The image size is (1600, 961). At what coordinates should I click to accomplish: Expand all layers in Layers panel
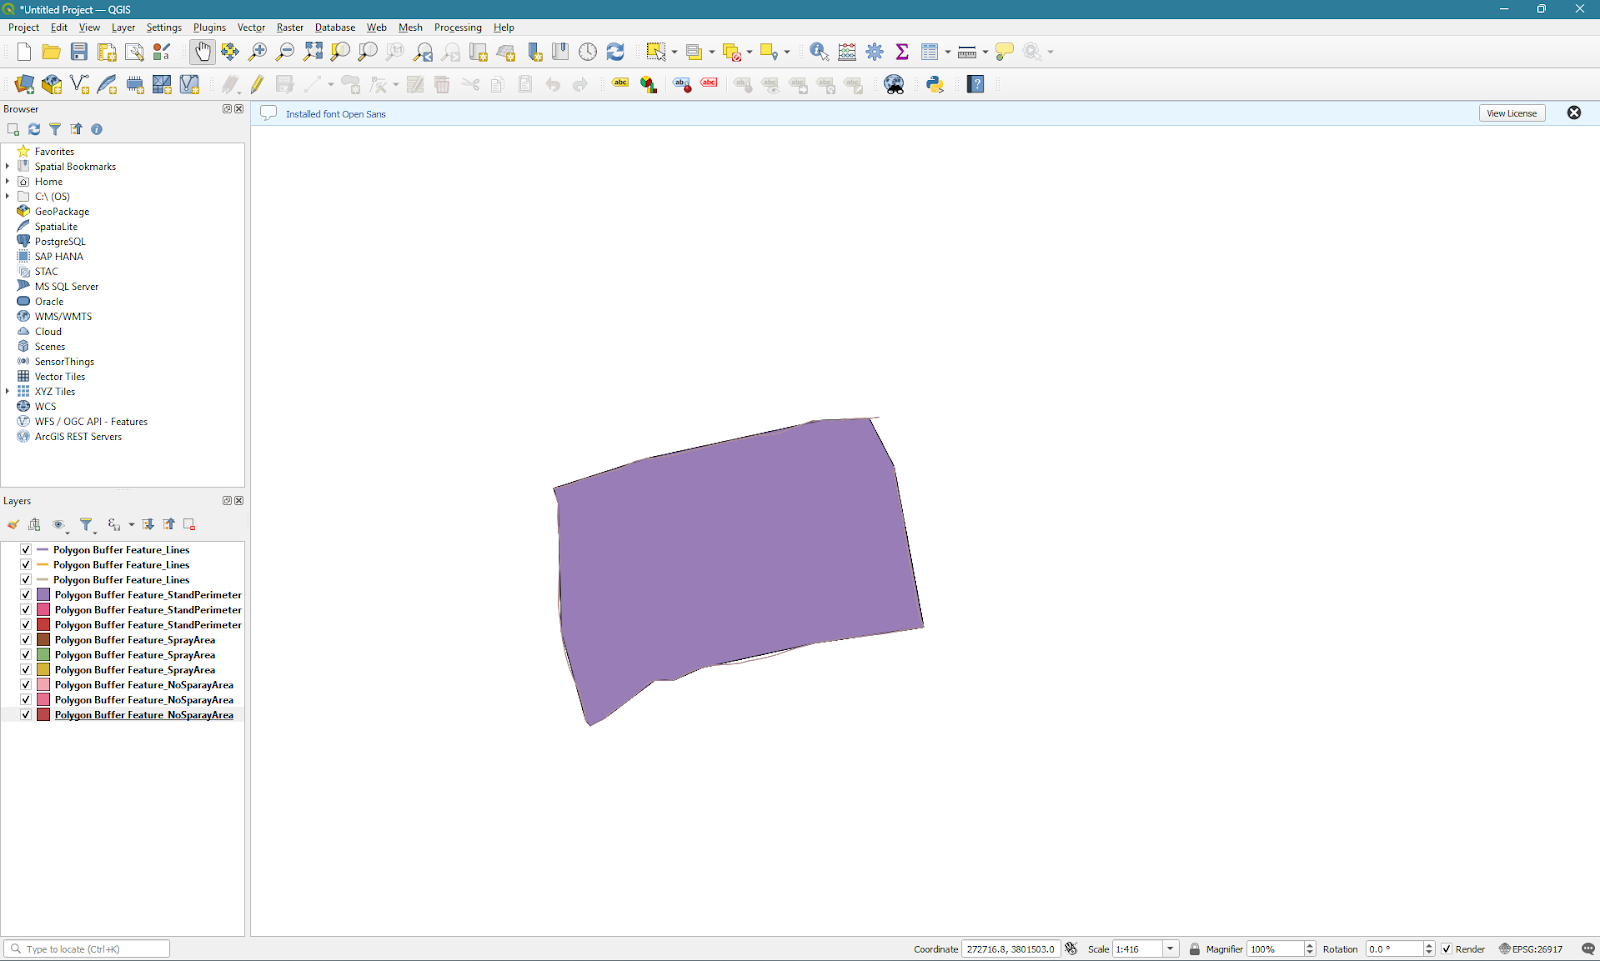pos(148,525)
